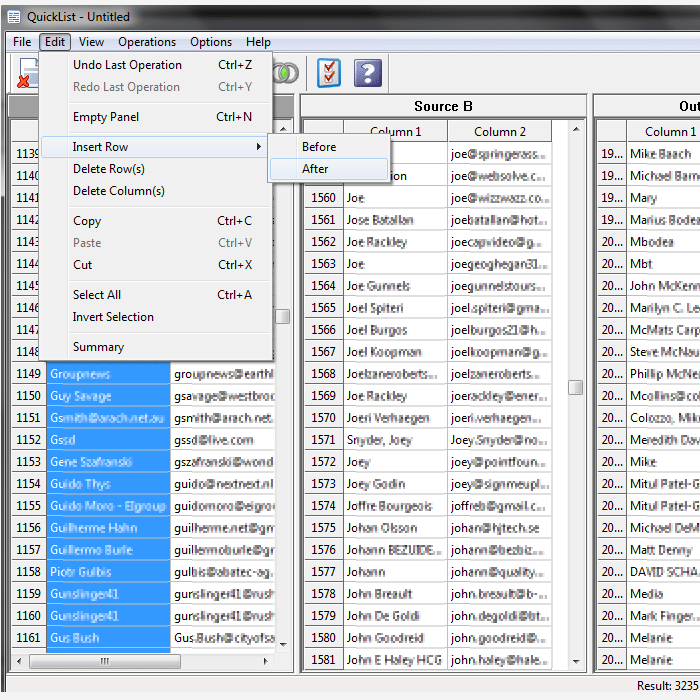700x700 pixels.
Task: Select the Piotr Gulbis cell
Action: pyautogui.click(x=108, y=572)
